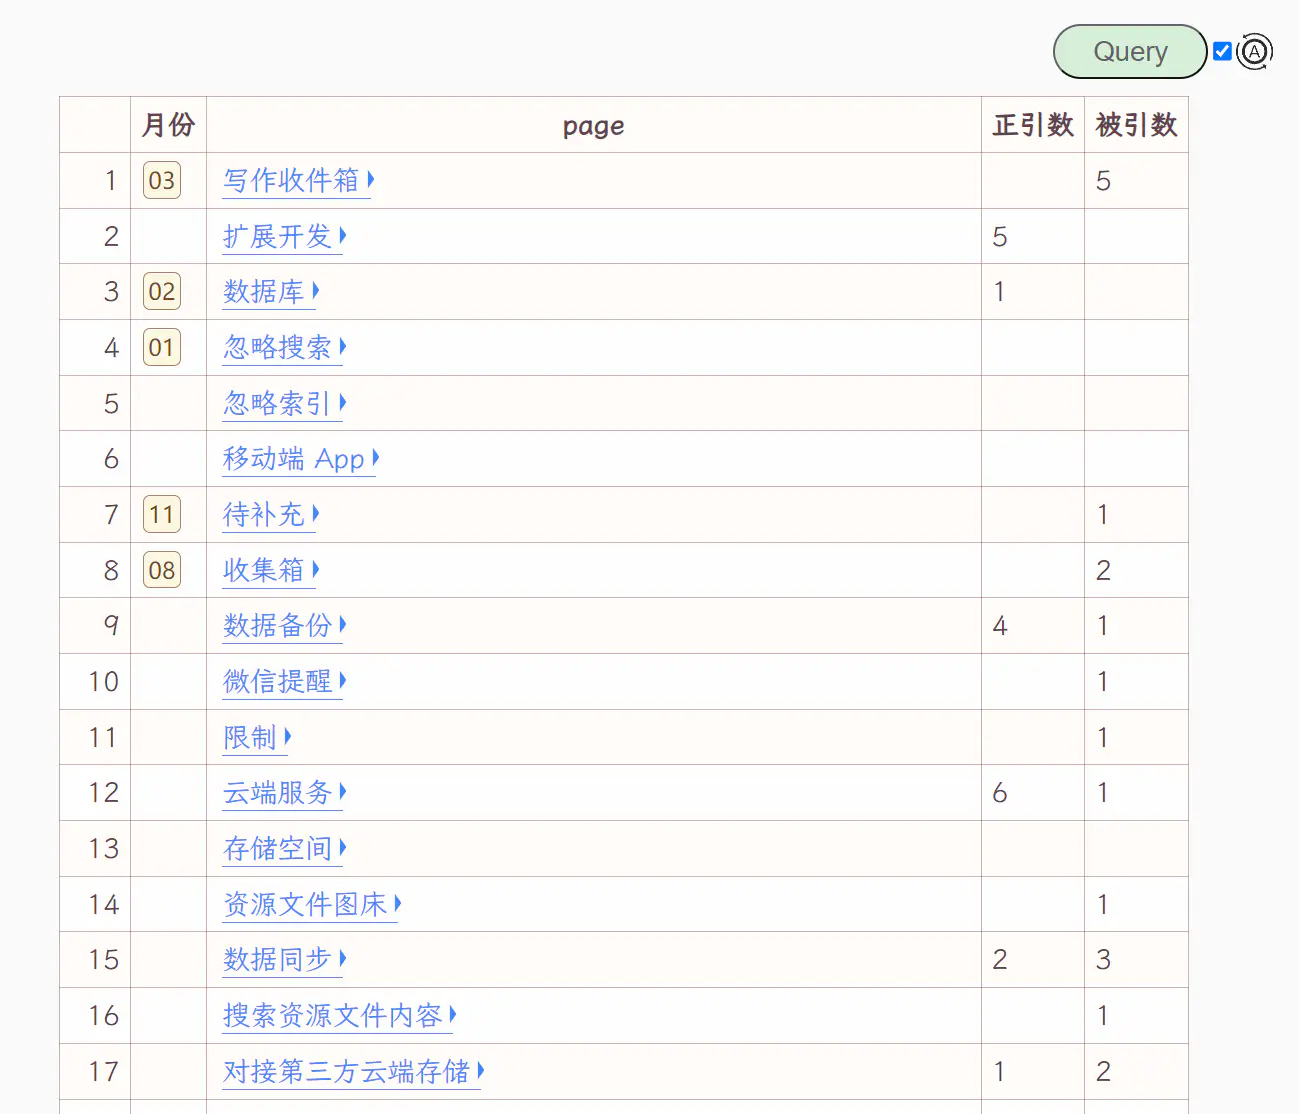1299x1114 pixels.
Task: Click the arrow after 待补充
Action: coord(315,513)
